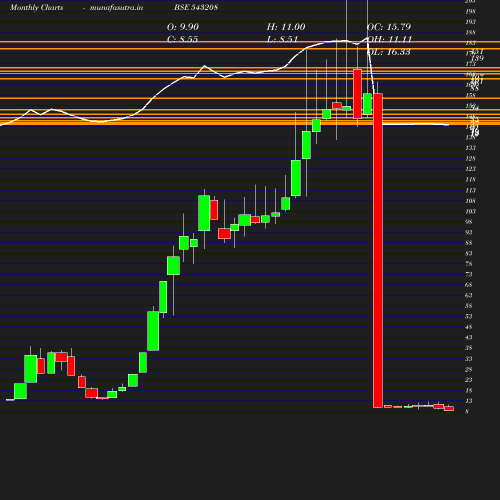This screenshot has height=500, width=500.
Task: Click the tallest red crash candlestick
Action: 378,250
